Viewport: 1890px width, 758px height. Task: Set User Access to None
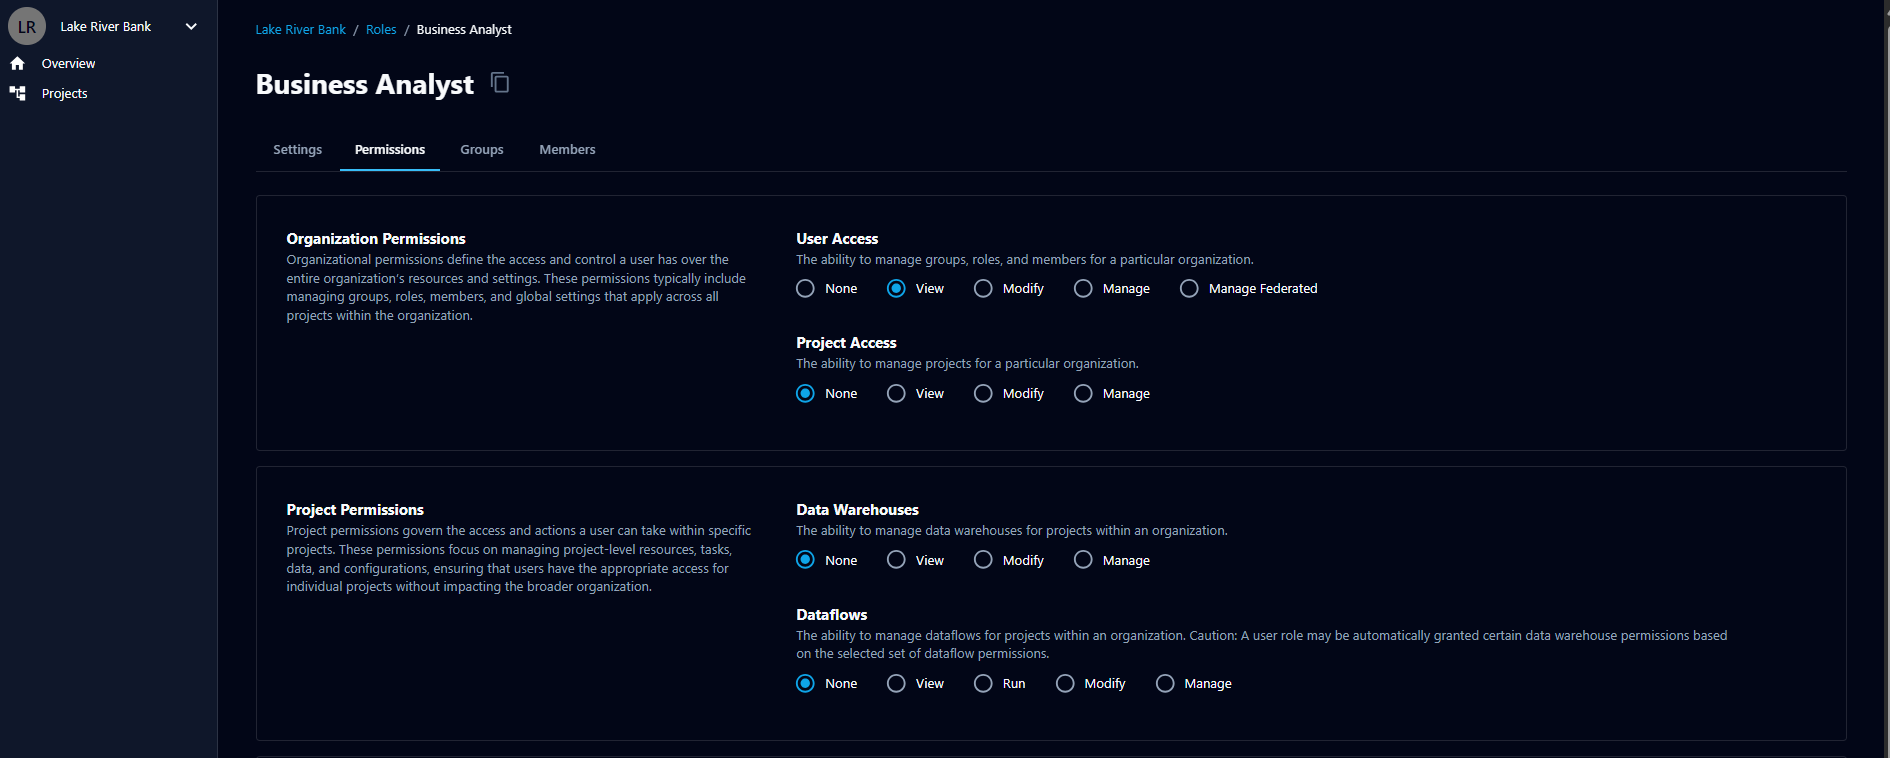point(805,288)
